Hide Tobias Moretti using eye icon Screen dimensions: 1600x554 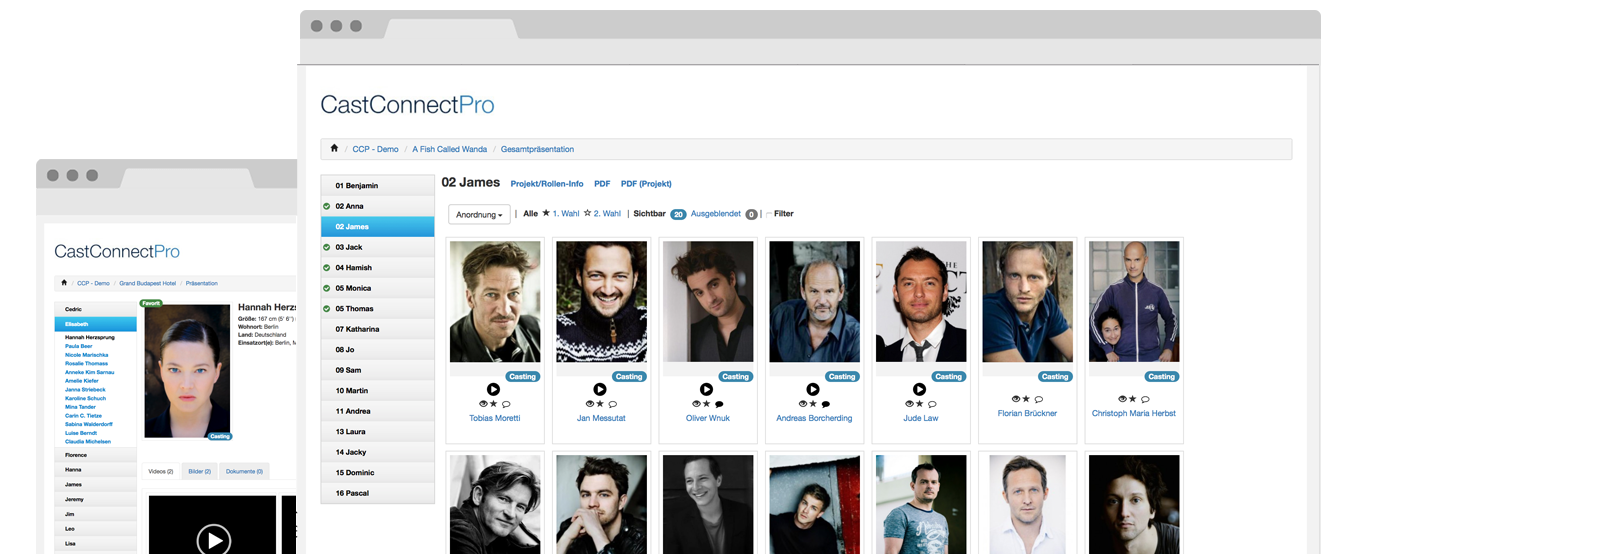[484, 404]
